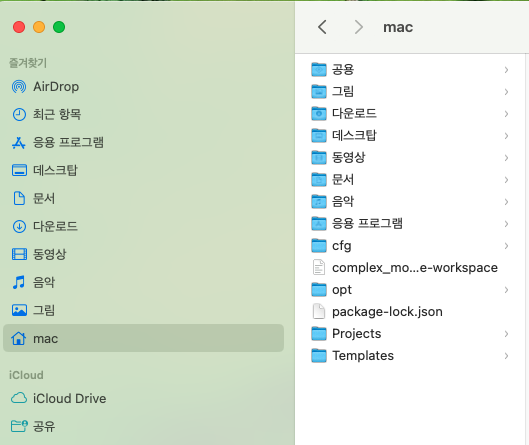Select the iCloud Drive sidebar label
This screenshot has height=445, width=529.
[x=69, y=398]
